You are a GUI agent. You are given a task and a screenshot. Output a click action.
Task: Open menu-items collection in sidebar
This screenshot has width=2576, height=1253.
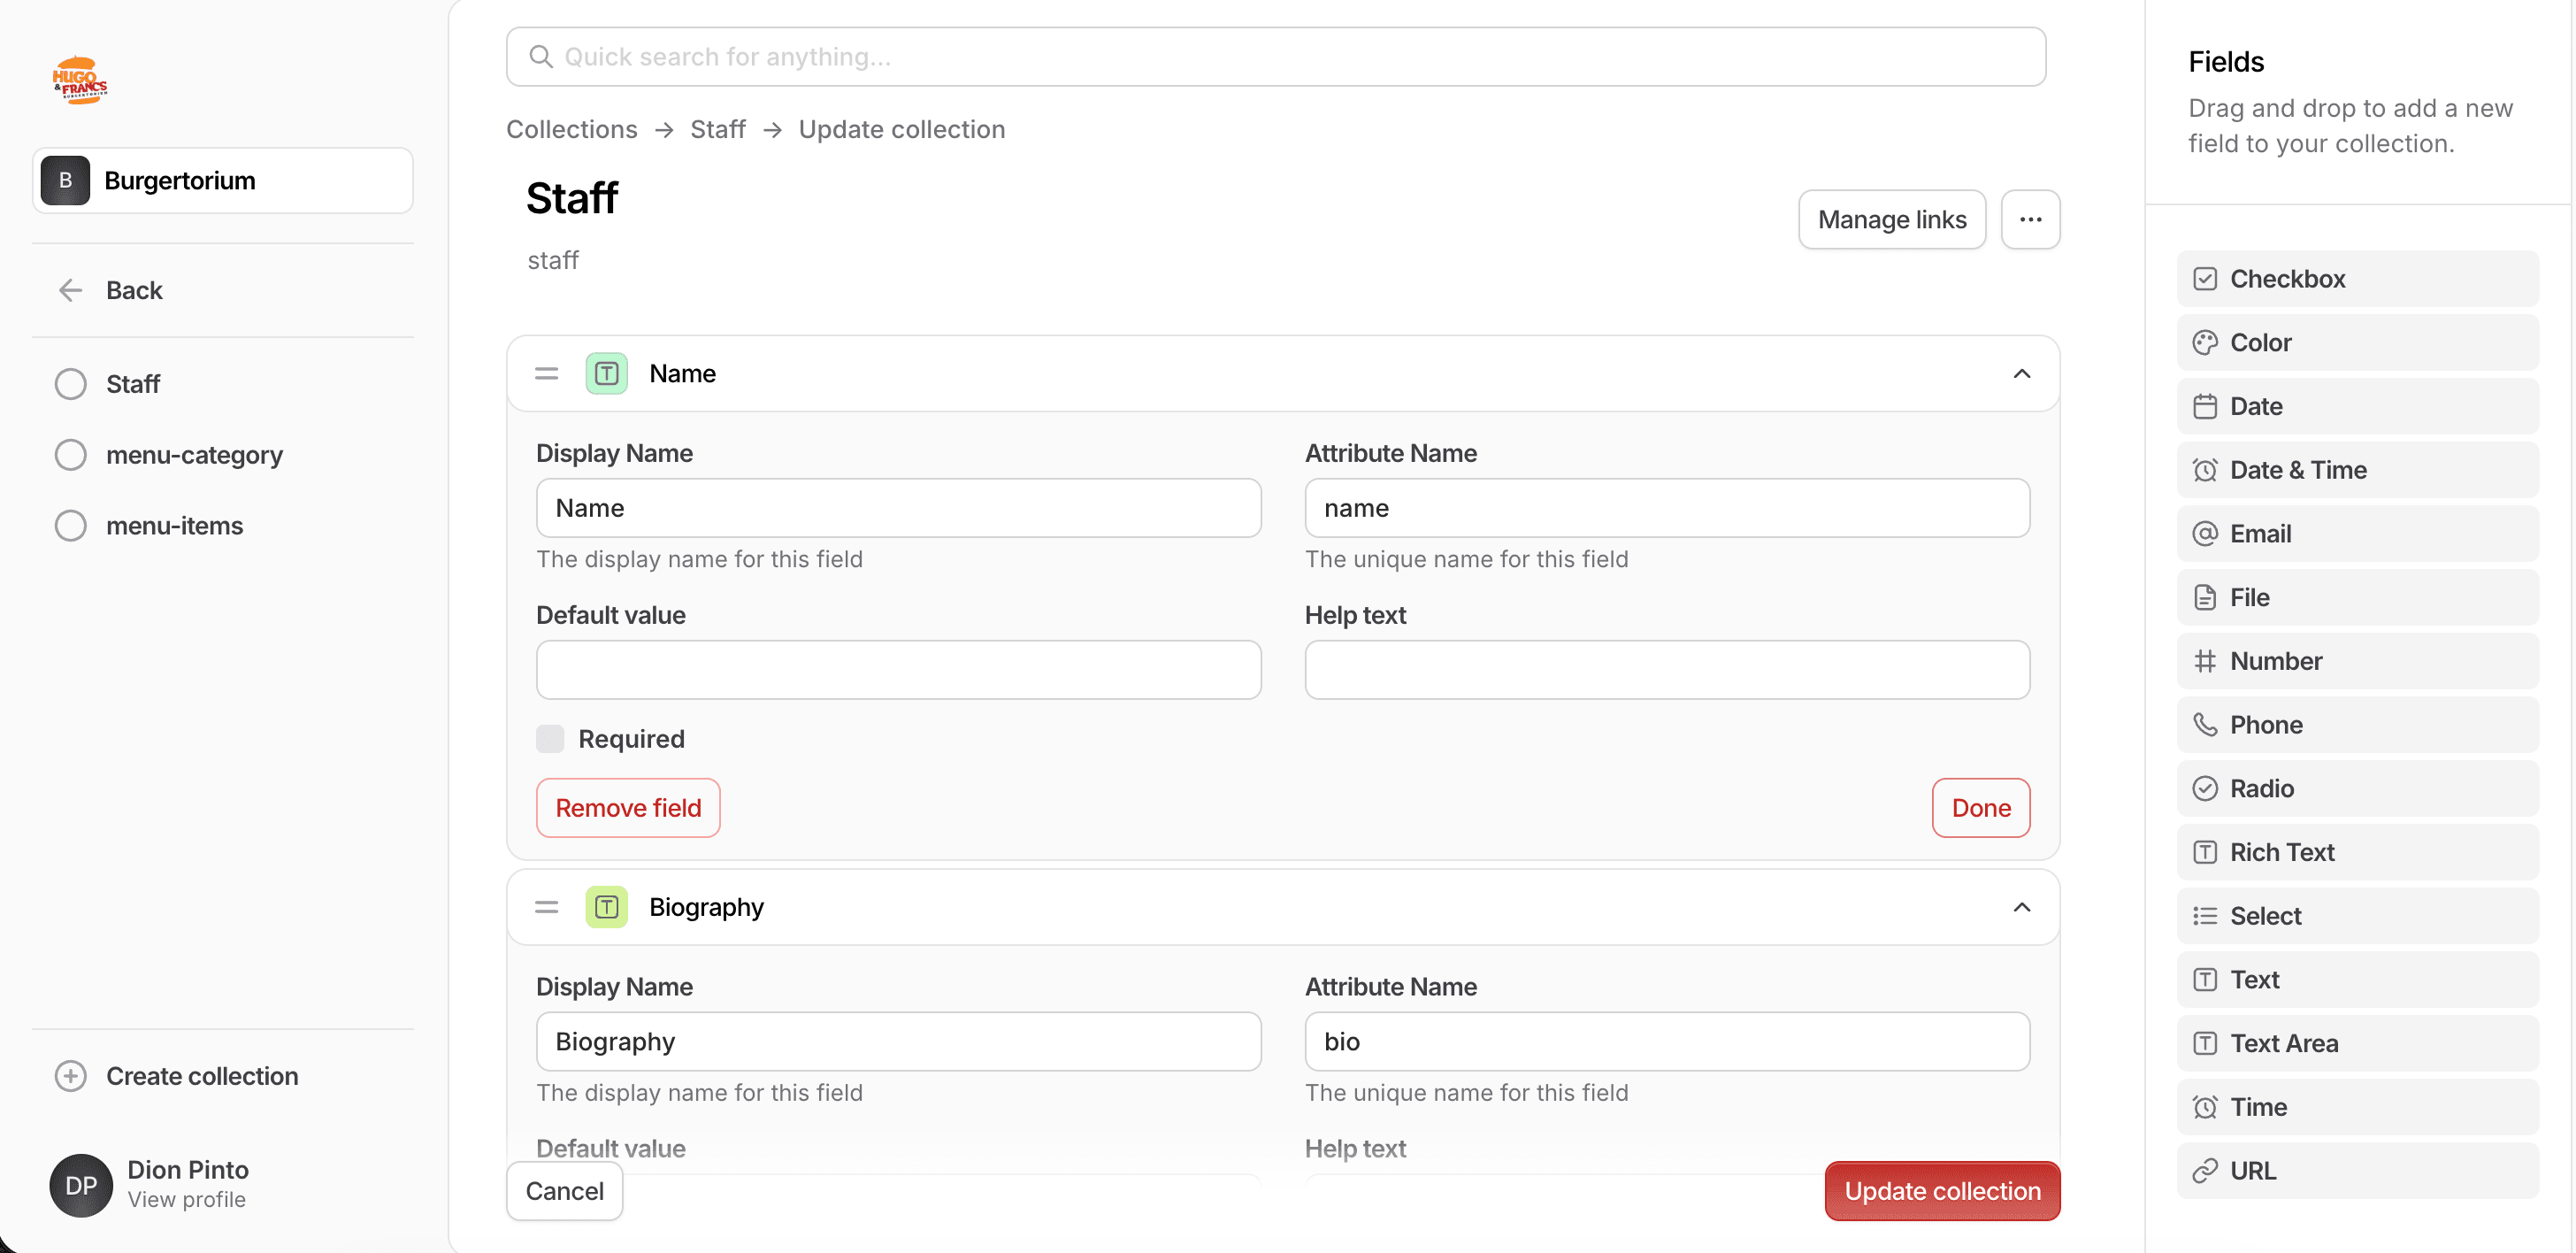174,526
